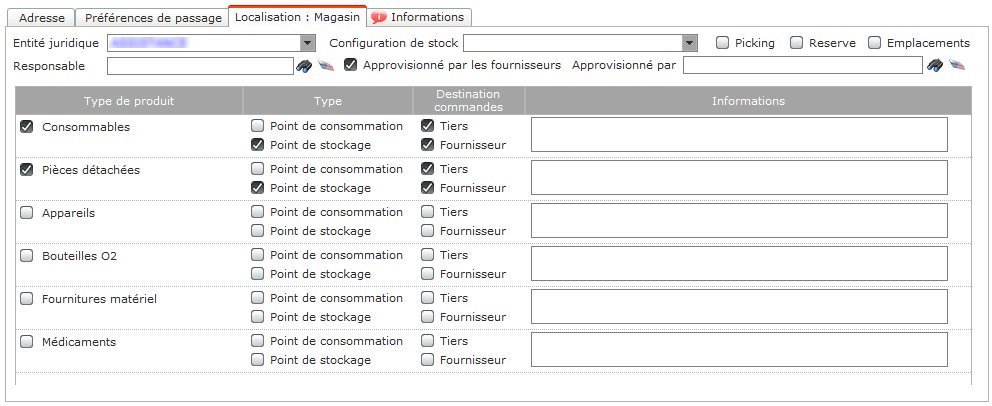Click eraser icon beside Approvisionné par field
992x406 pixels.
[957, 65]
